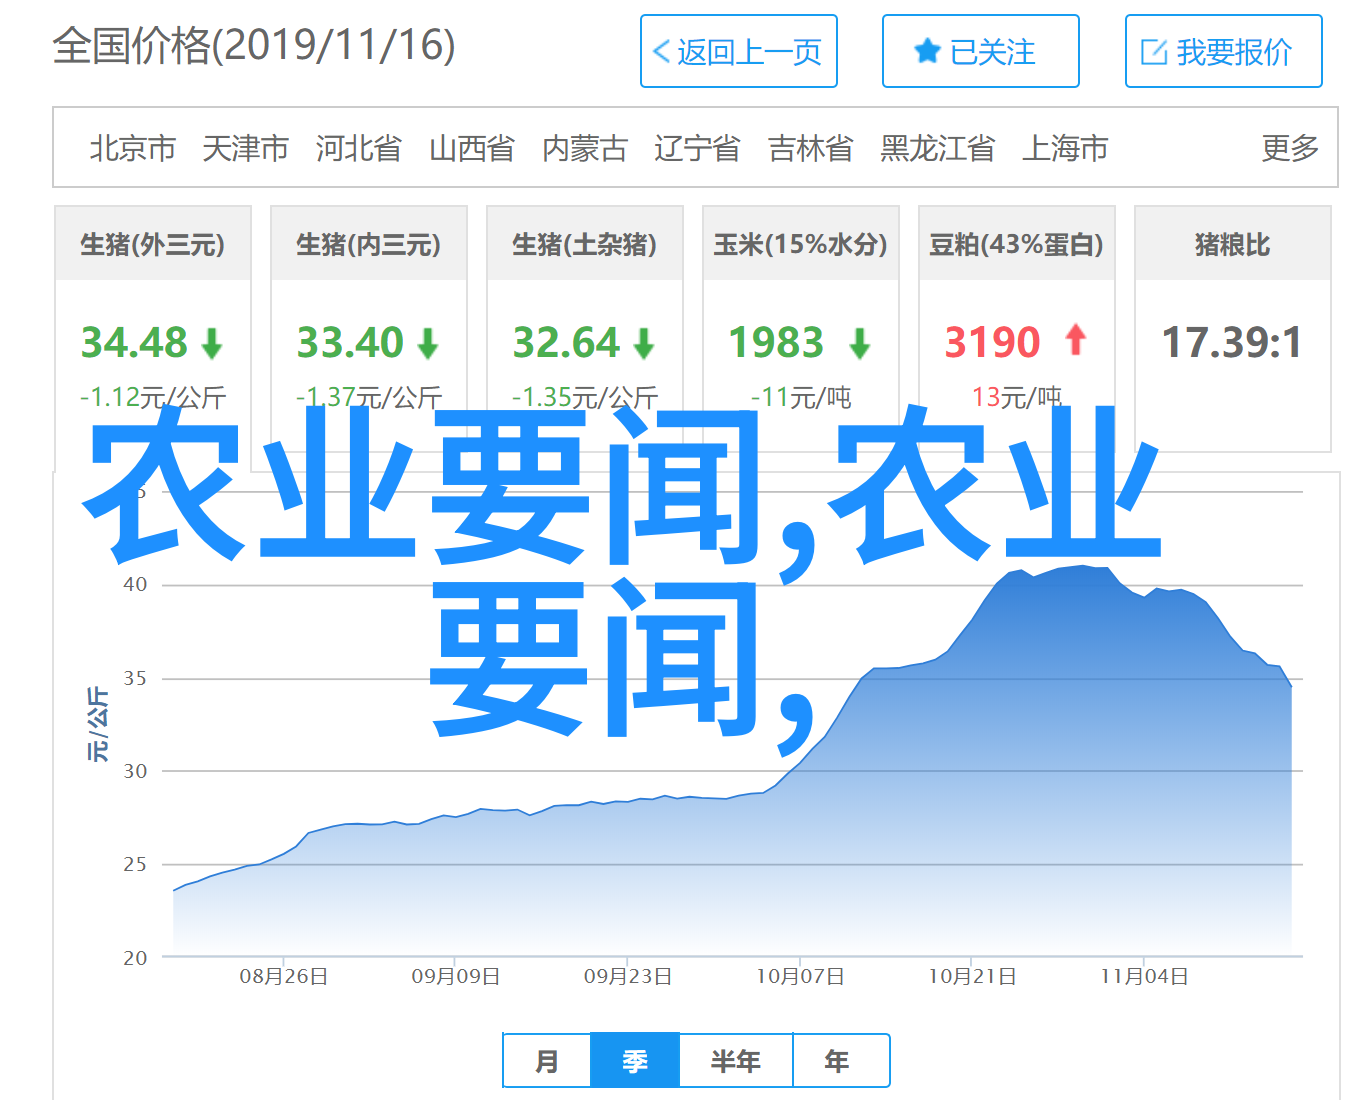
Task: Click the 32.64 price value
Action: pyautogui.click(x=566, y=343)
